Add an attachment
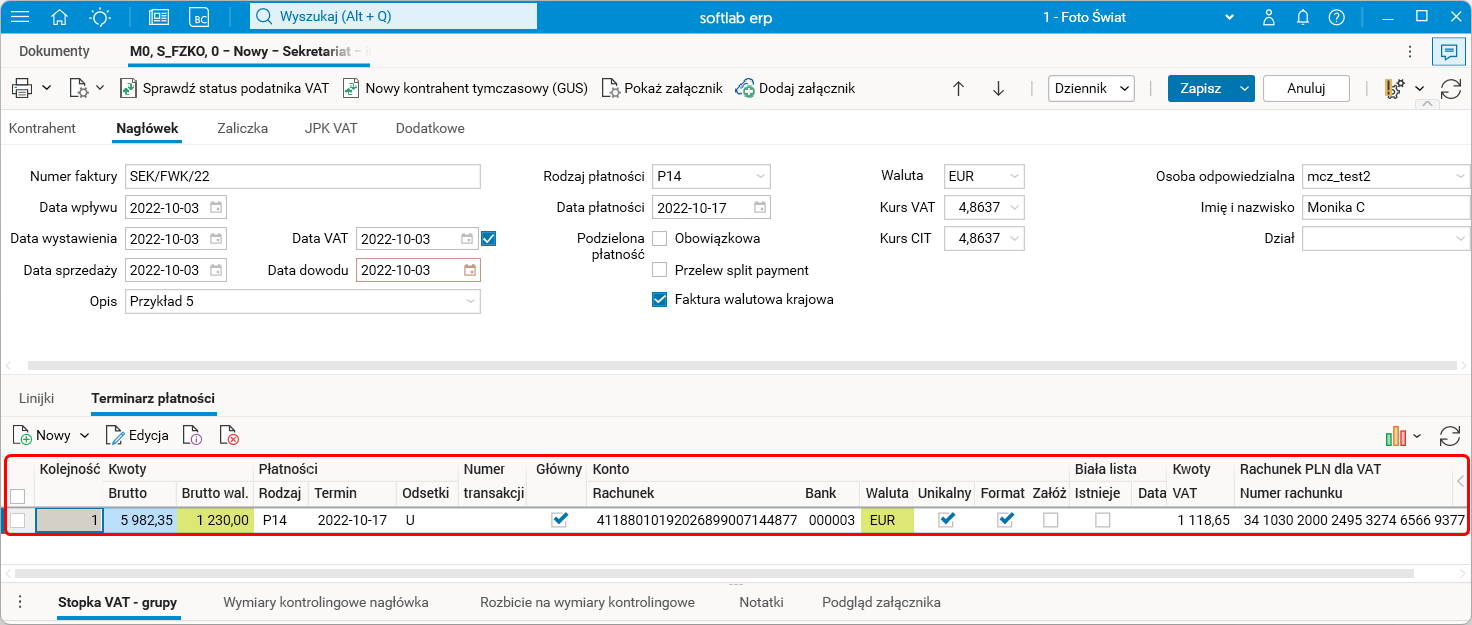The height and width of the screenshot is (625, 1472). click(796, 88)
